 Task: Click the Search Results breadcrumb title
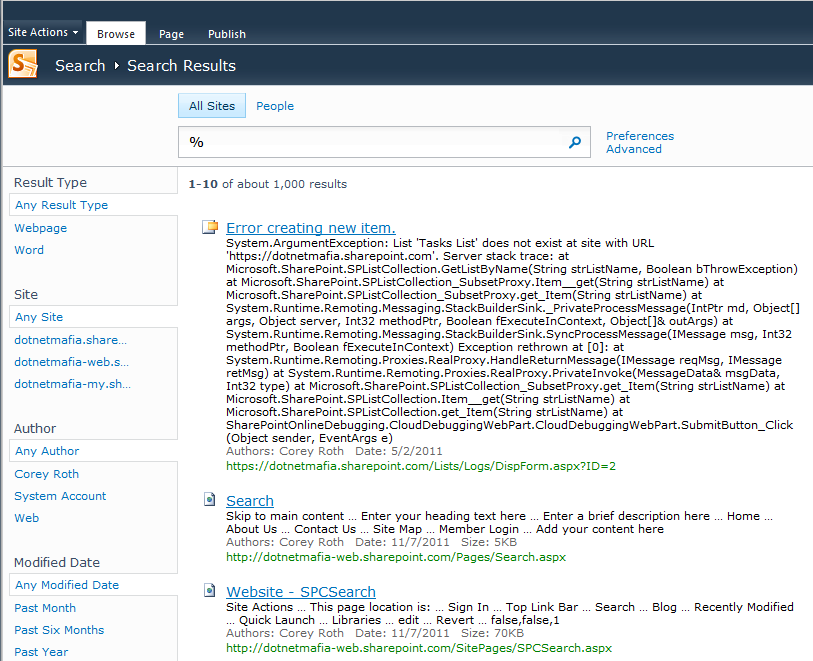pos(181,66)
